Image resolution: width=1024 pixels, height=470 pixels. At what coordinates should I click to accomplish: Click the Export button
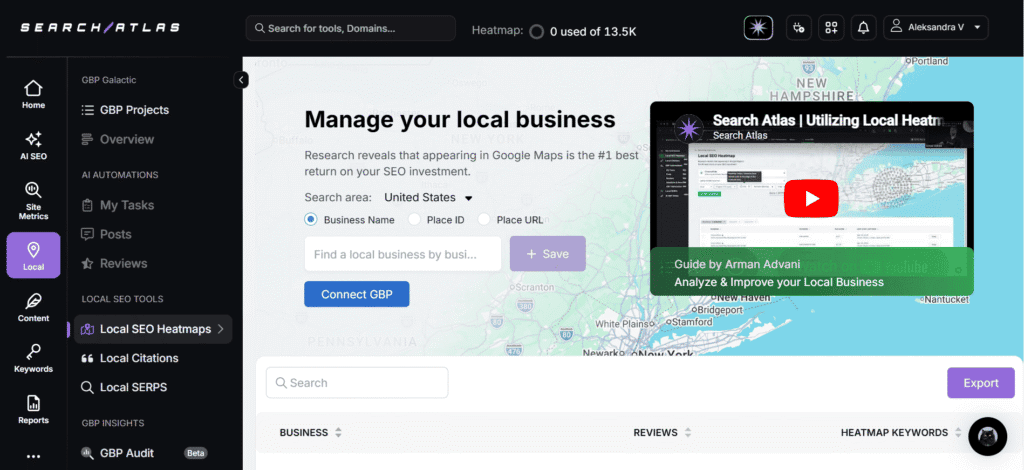click(981, 383)
